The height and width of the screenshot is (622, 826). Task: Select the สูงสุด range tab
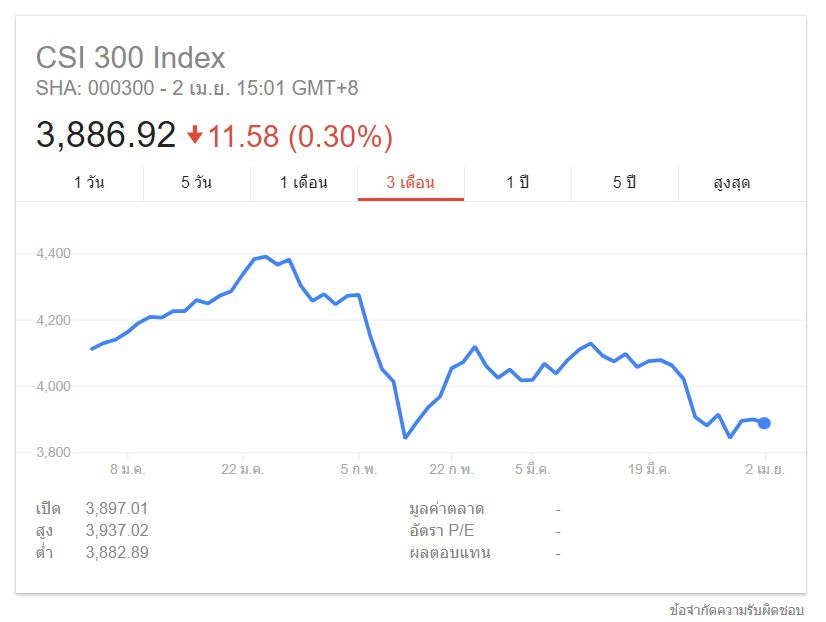coord(732,183)
